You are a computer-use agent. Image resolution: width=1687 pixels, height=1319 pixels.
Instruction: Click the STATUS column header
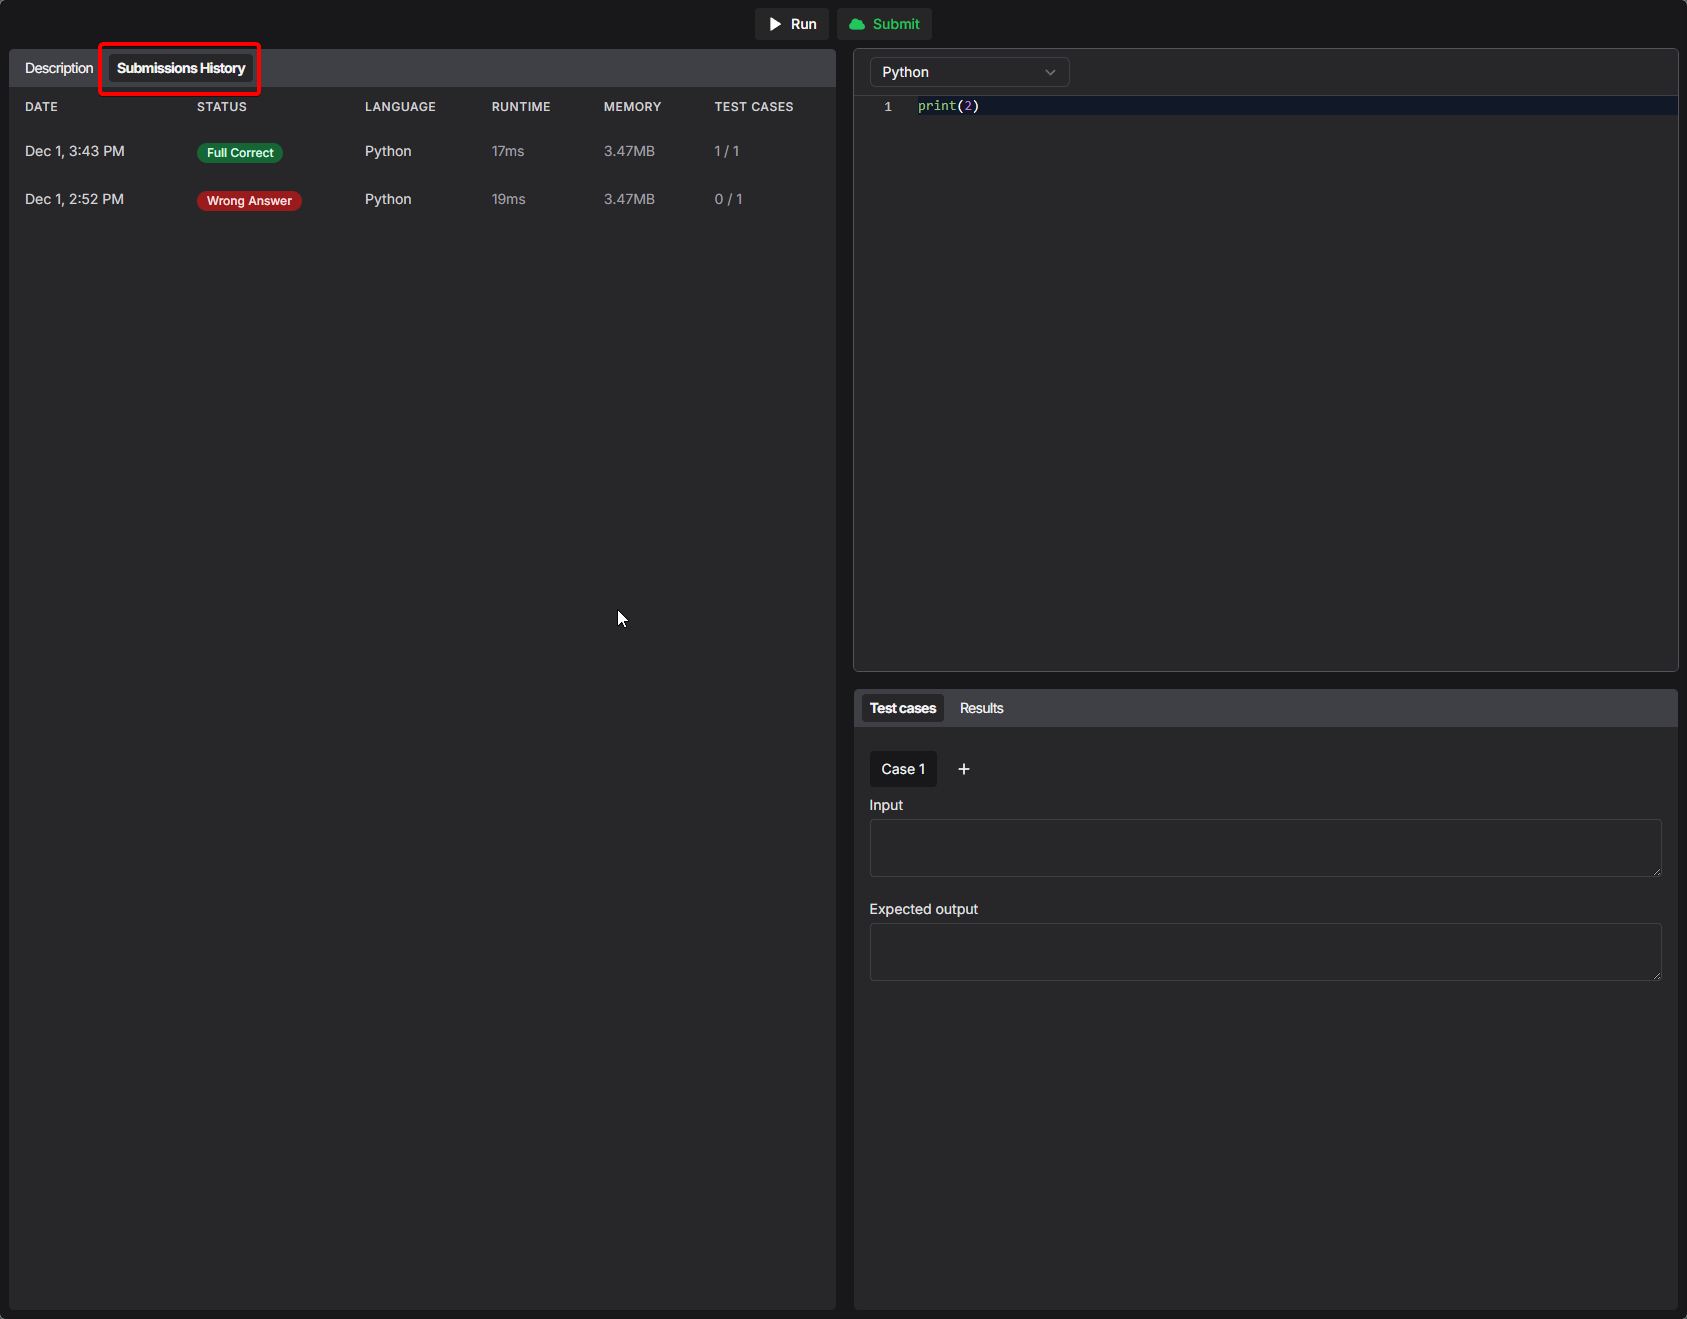222,107
